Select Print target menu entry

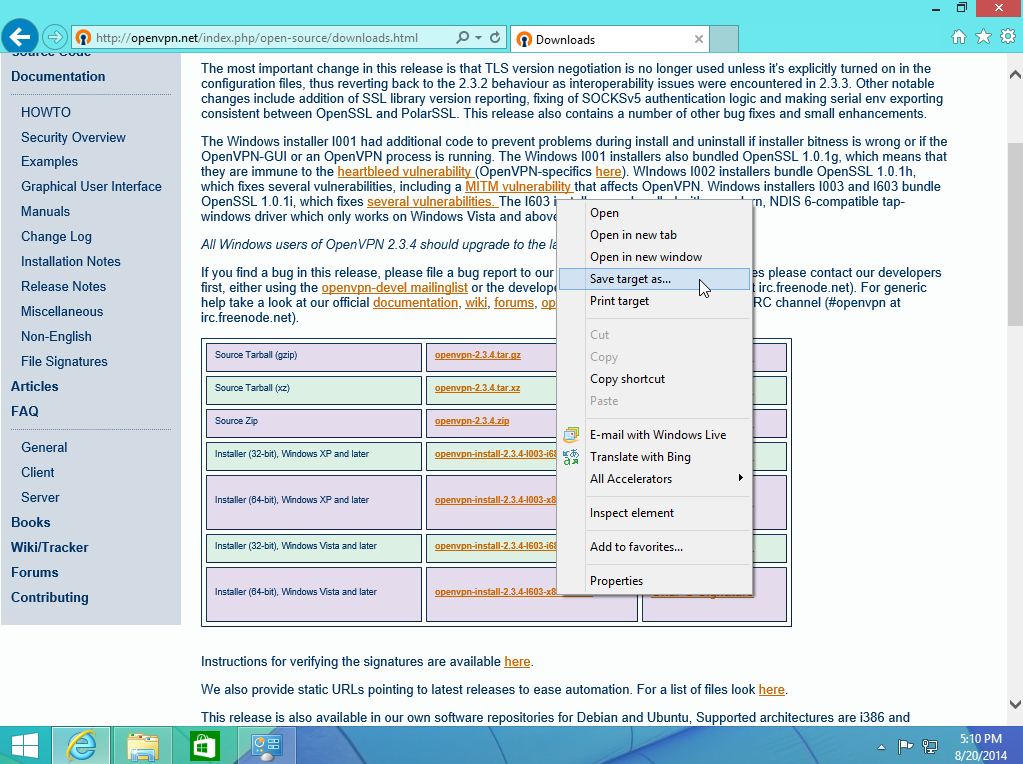pos(655,301)
